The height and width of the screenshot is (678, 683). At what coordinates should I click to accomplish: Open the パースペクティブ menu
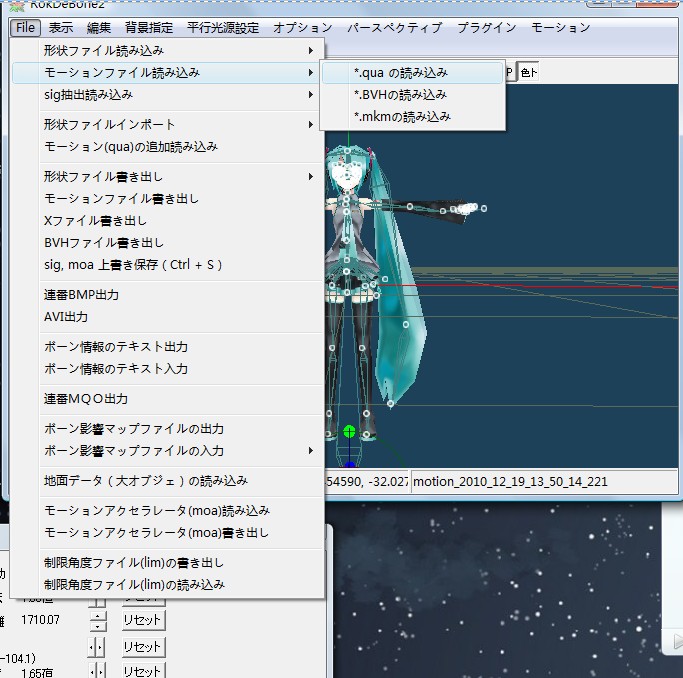point(395,28)
